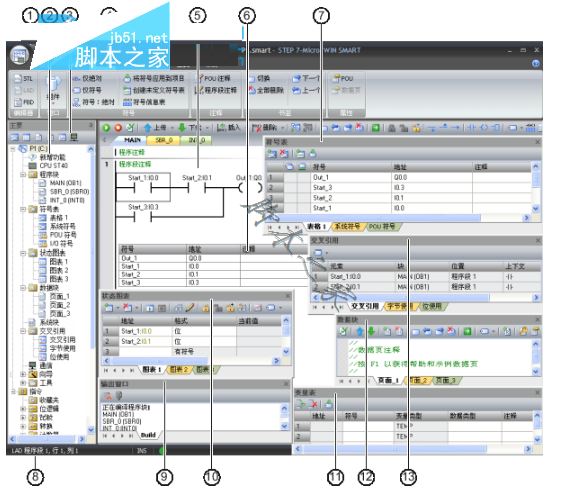Image resolution: width=581 pixels, height=491 pixels.
Task: Click the compile icon after Stop
Action: [x=130, y=128]
